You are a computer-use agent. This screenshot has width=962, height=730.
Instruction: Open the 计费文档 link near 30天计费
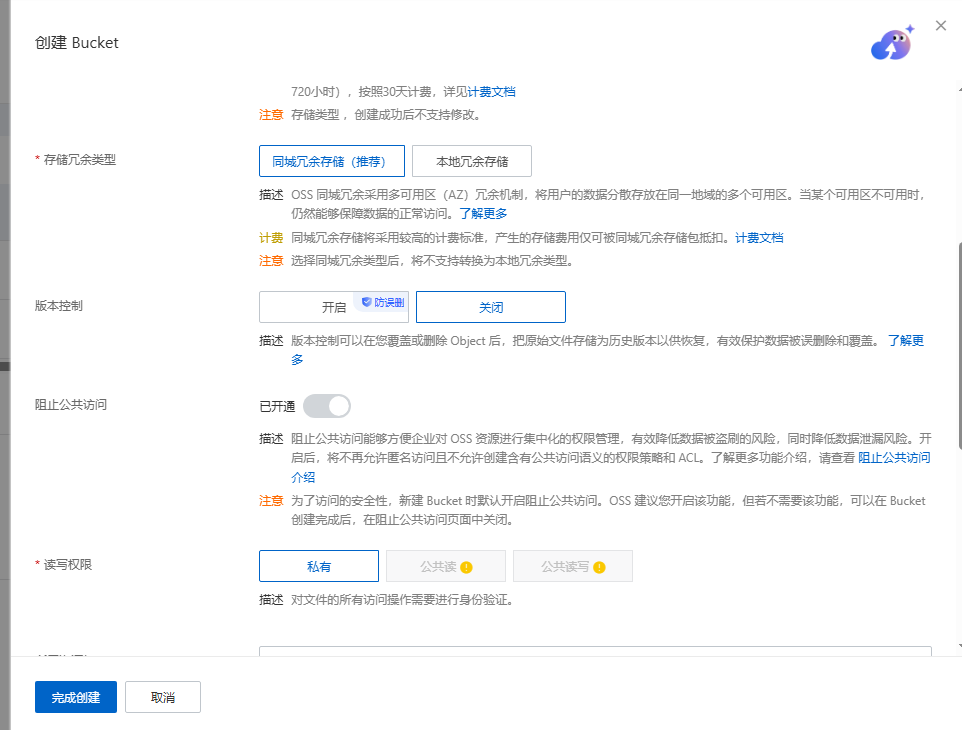click(x=491, y=92)
